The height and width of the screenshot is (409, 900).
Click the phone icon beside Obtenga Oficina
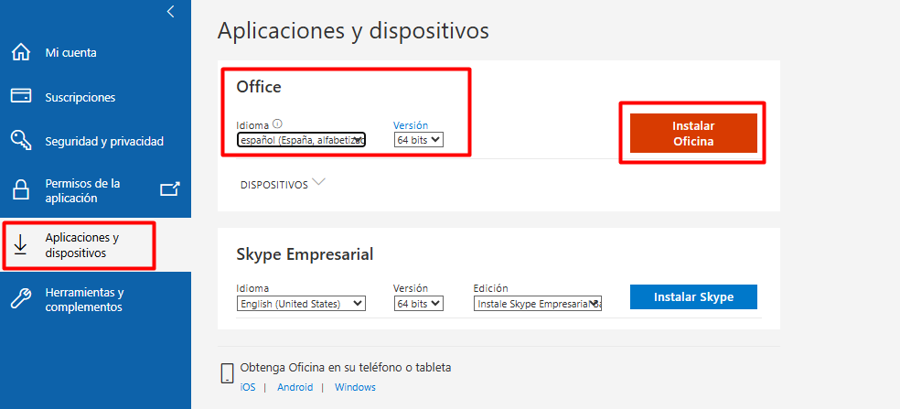point(227,373)
